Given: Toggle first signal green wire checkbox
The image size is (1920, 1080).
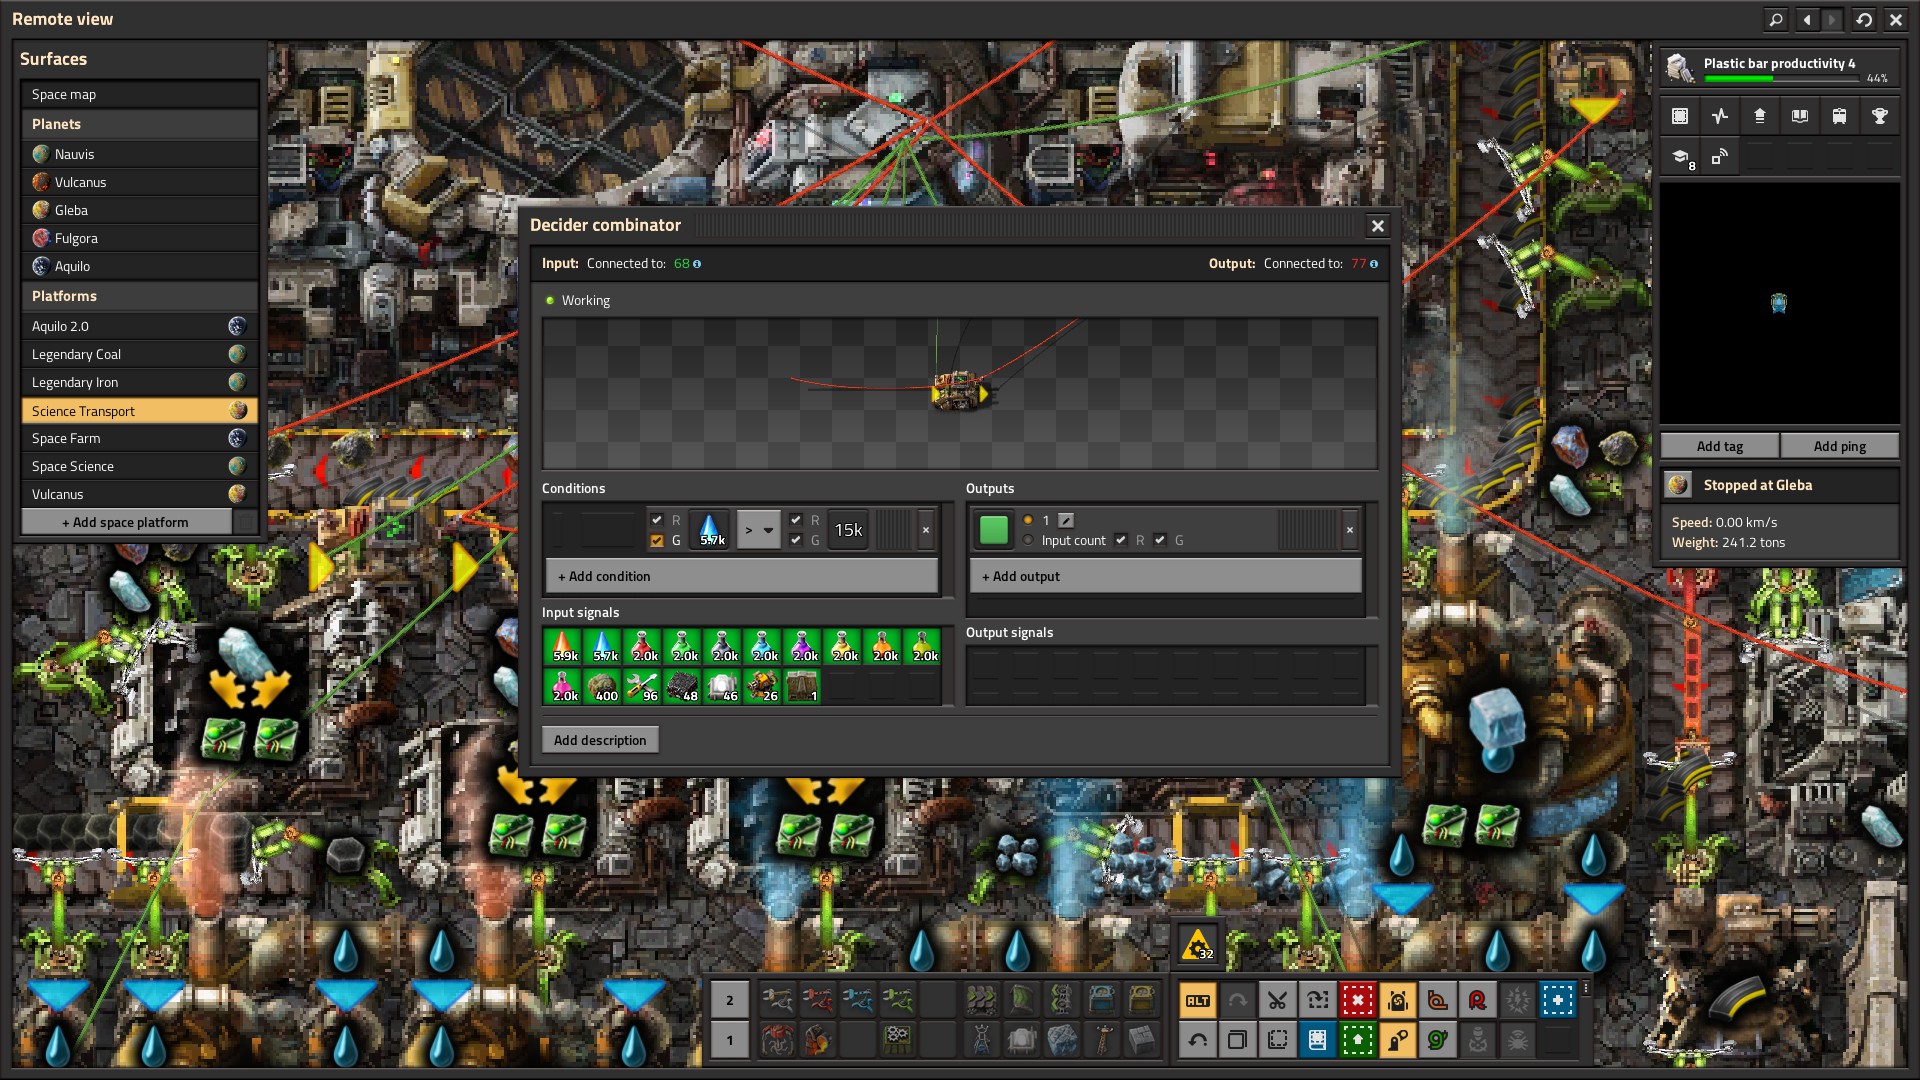Looking at the screenshot, I should pyautogui.click(x=657, y=540).
